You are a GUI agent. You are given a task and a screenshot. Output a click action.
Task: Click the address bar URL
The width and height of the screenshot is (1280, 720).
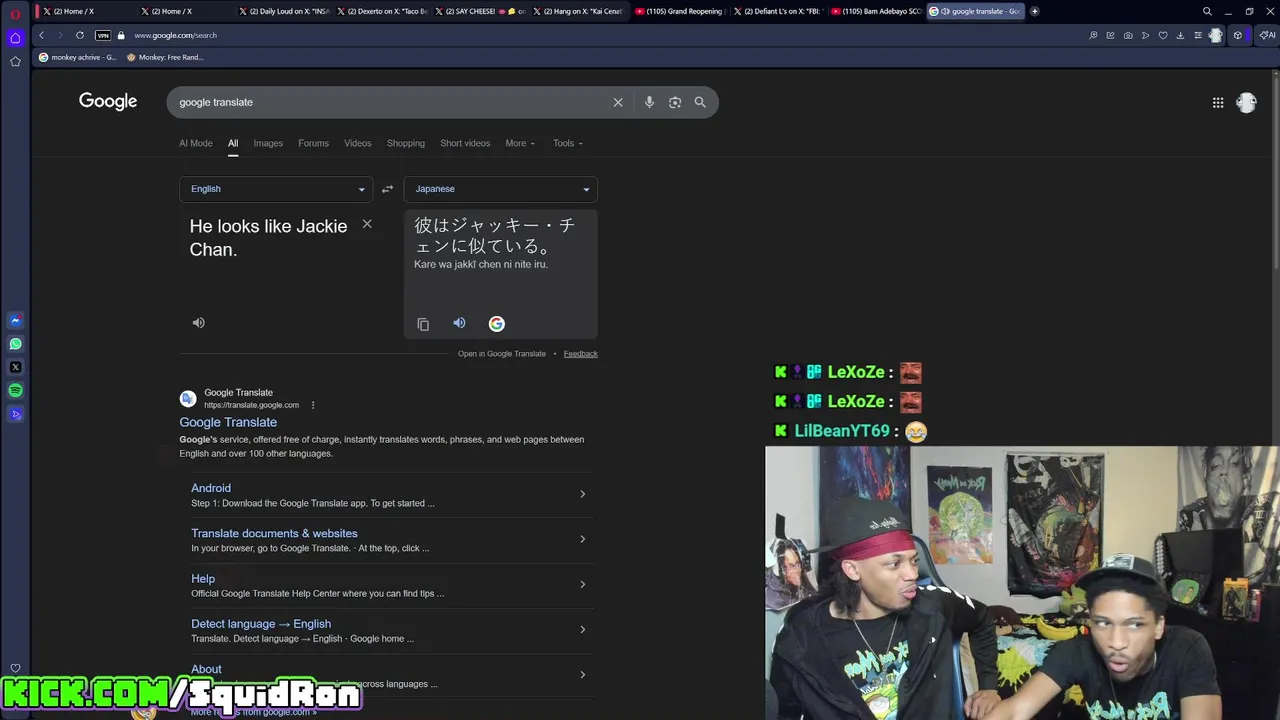pos(175,35)
